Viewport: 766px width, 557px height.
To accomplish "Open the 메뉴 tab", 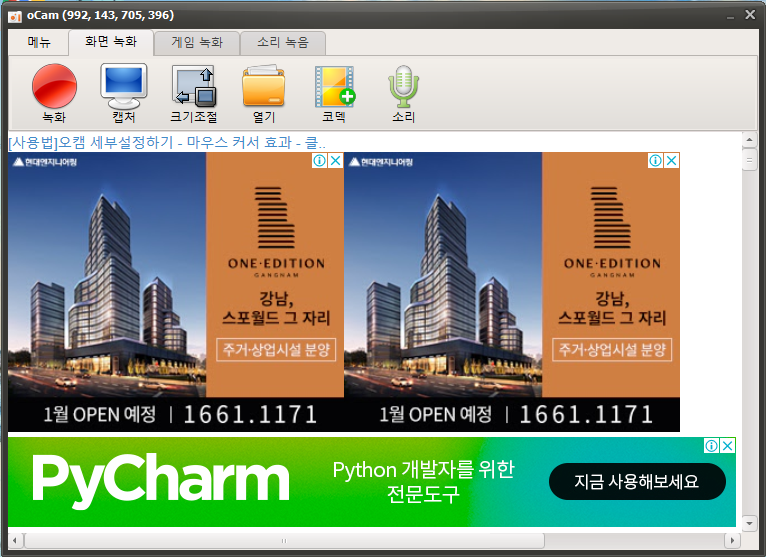I will pyautogui.click(x=39, y=43).
